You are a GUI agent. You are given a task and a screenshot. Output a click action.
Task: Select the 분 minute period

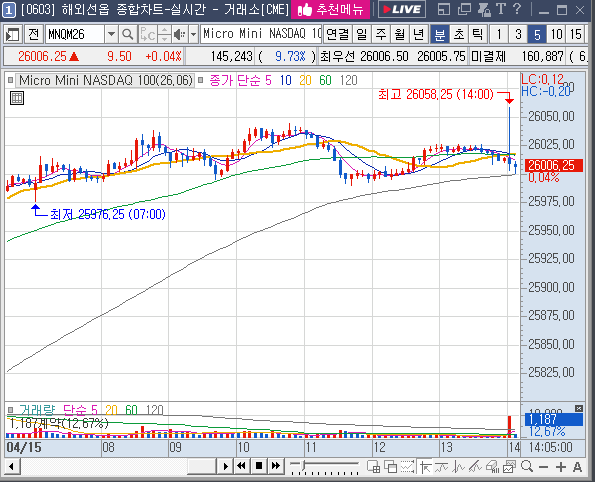point(440,35)
